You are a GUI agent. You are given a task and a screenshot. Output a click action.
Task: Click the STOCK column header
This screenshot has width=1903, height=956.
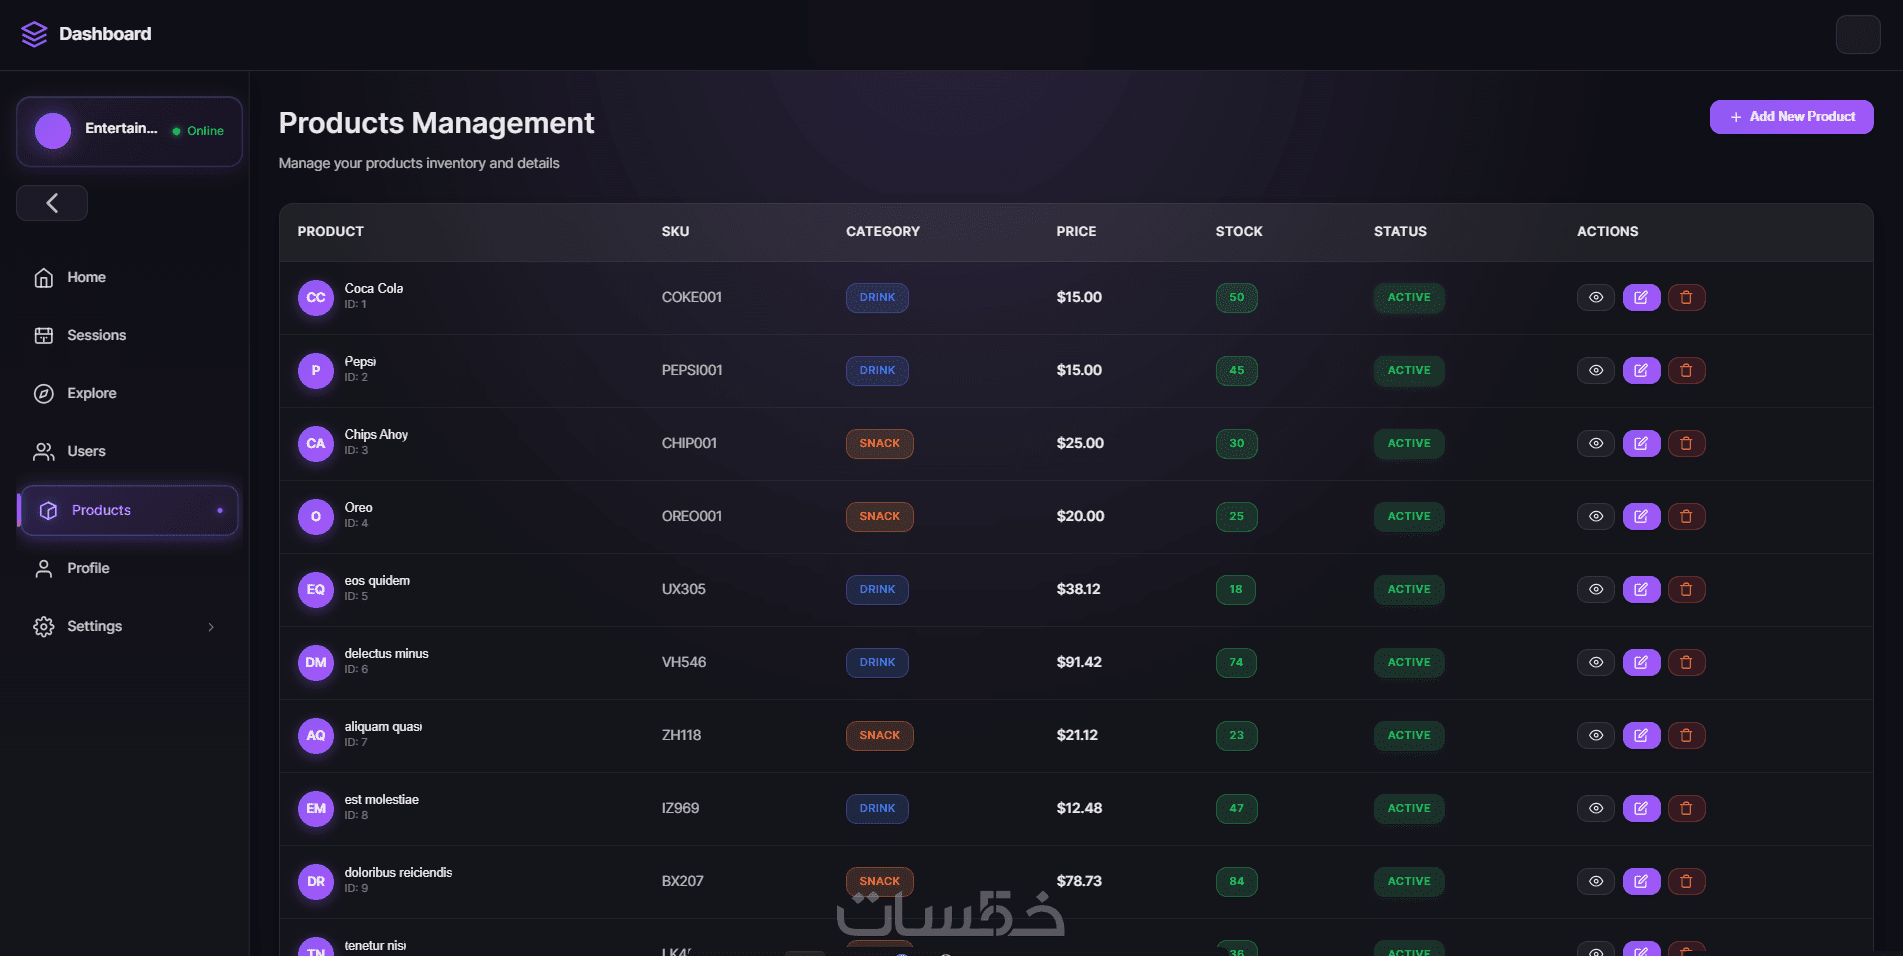click(x=1239, y=231)
